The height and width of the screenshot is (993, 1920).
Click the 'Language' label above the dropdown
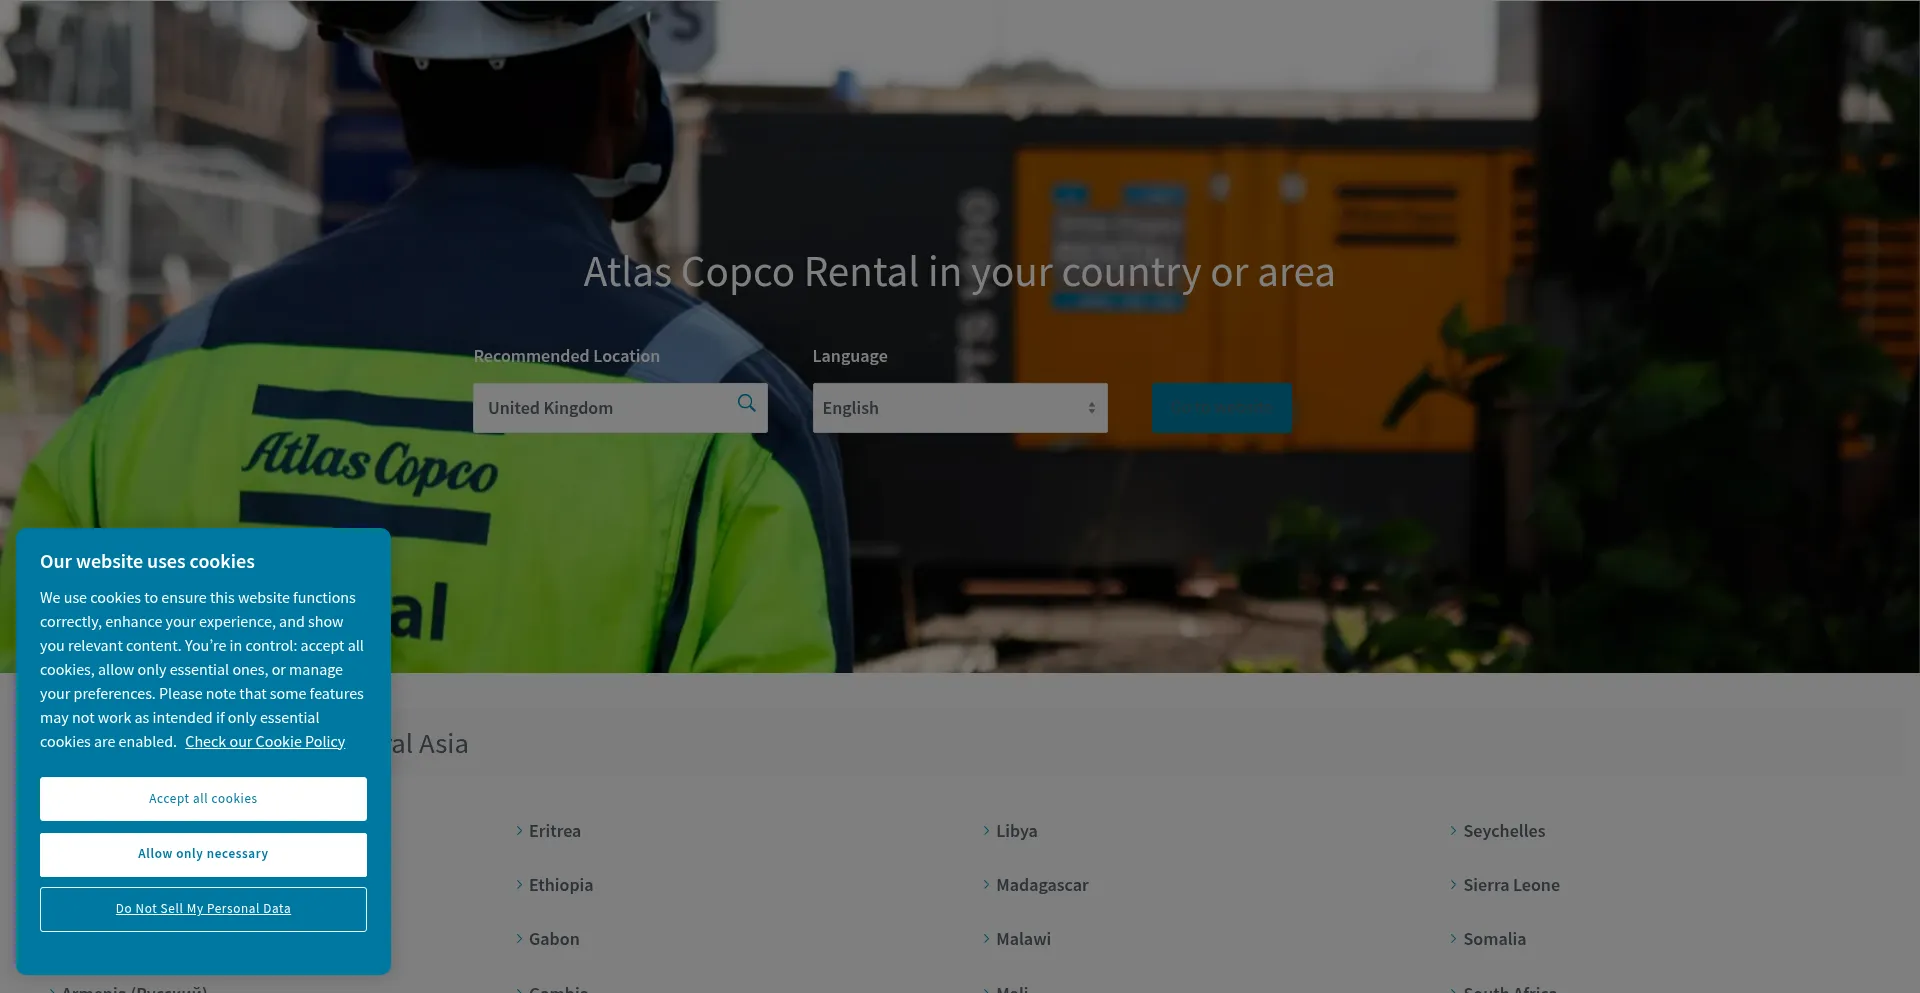849,356
